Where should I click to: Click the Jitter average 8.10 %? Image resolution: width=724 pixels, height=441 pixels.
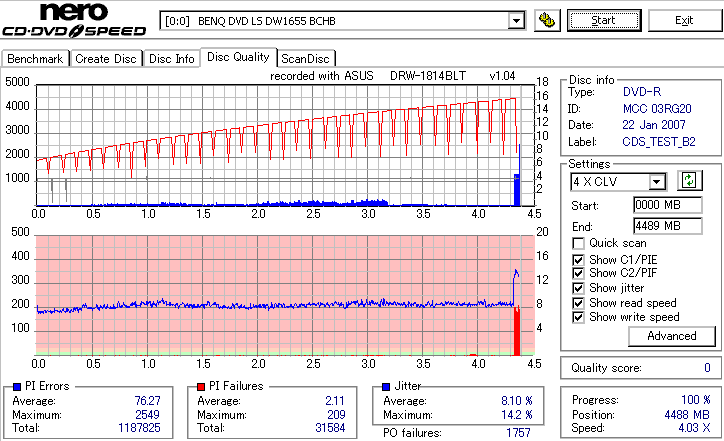(x=517, y=401)
